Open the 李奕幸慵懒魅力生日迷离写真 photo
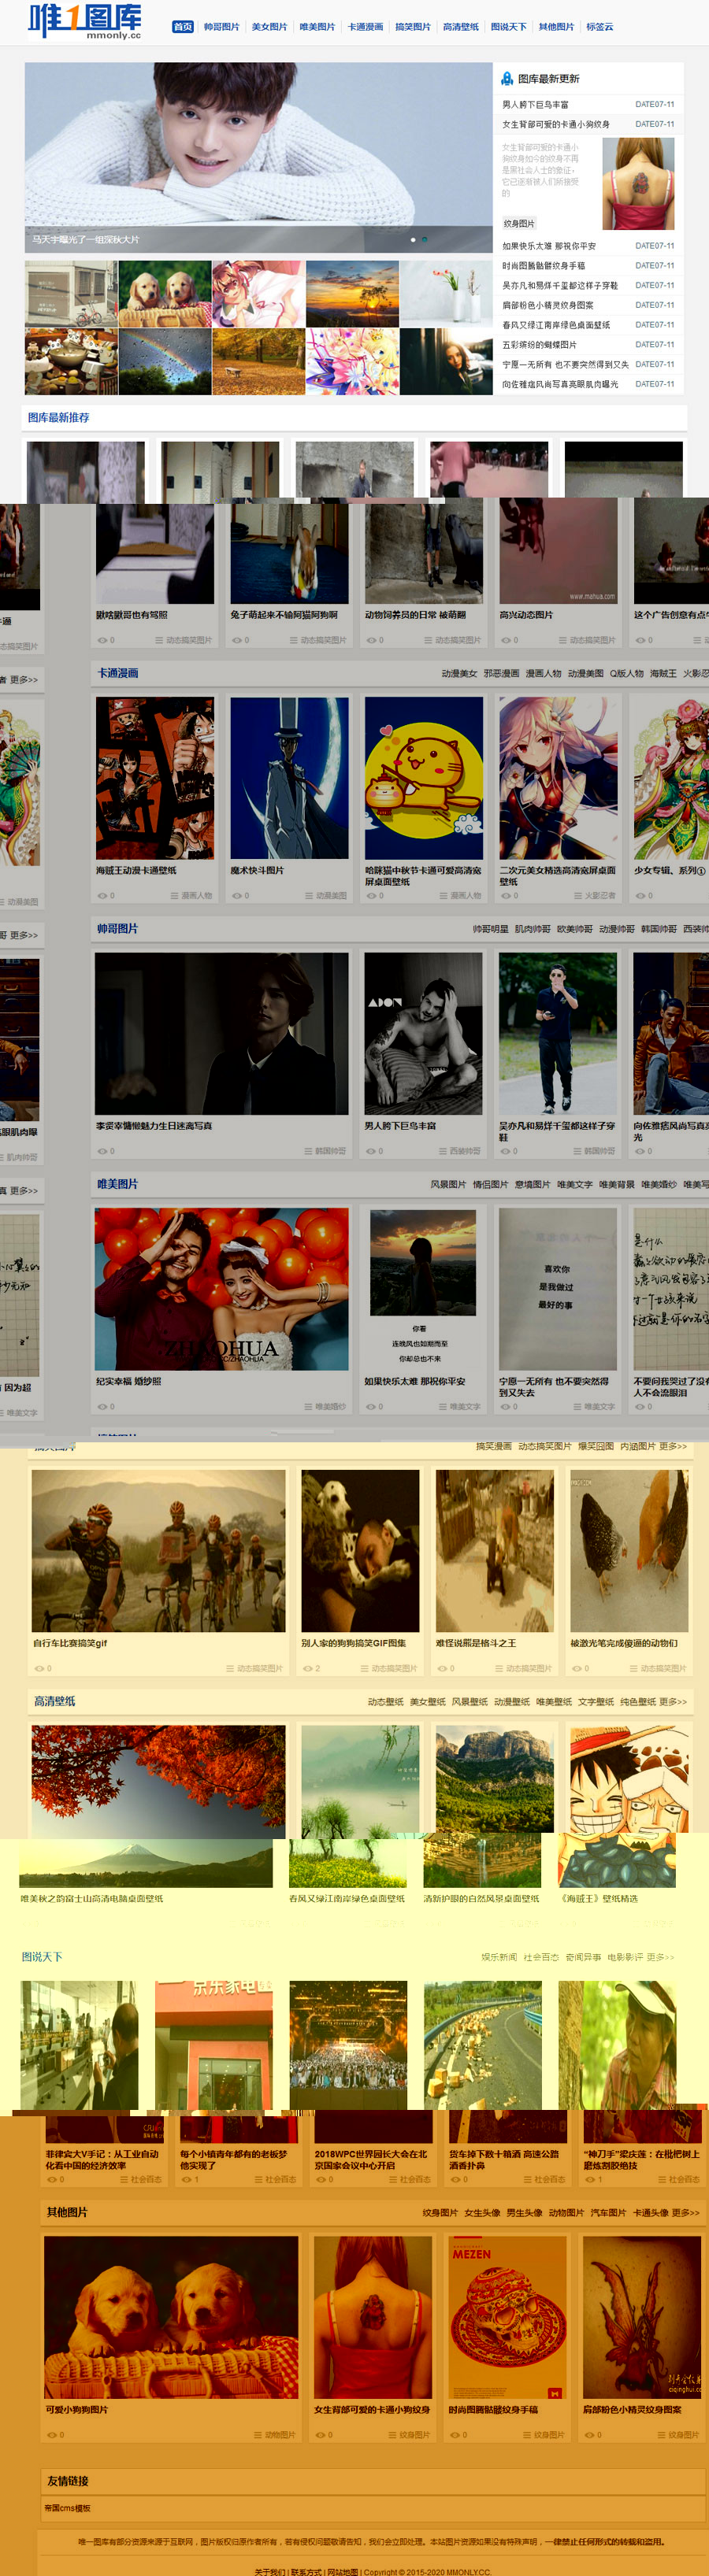 [x=222, y=1033]
